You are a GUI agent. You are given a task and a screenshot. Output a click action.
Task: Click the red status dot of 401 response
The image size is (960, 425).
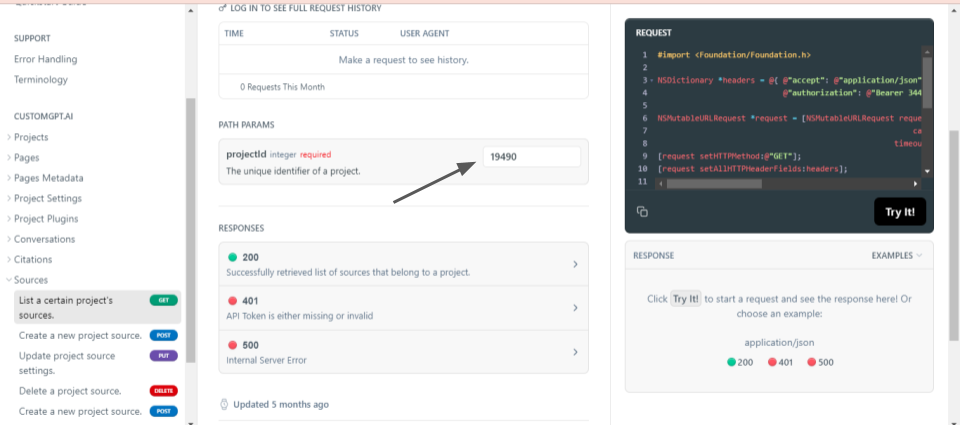(x=232, y=301)
